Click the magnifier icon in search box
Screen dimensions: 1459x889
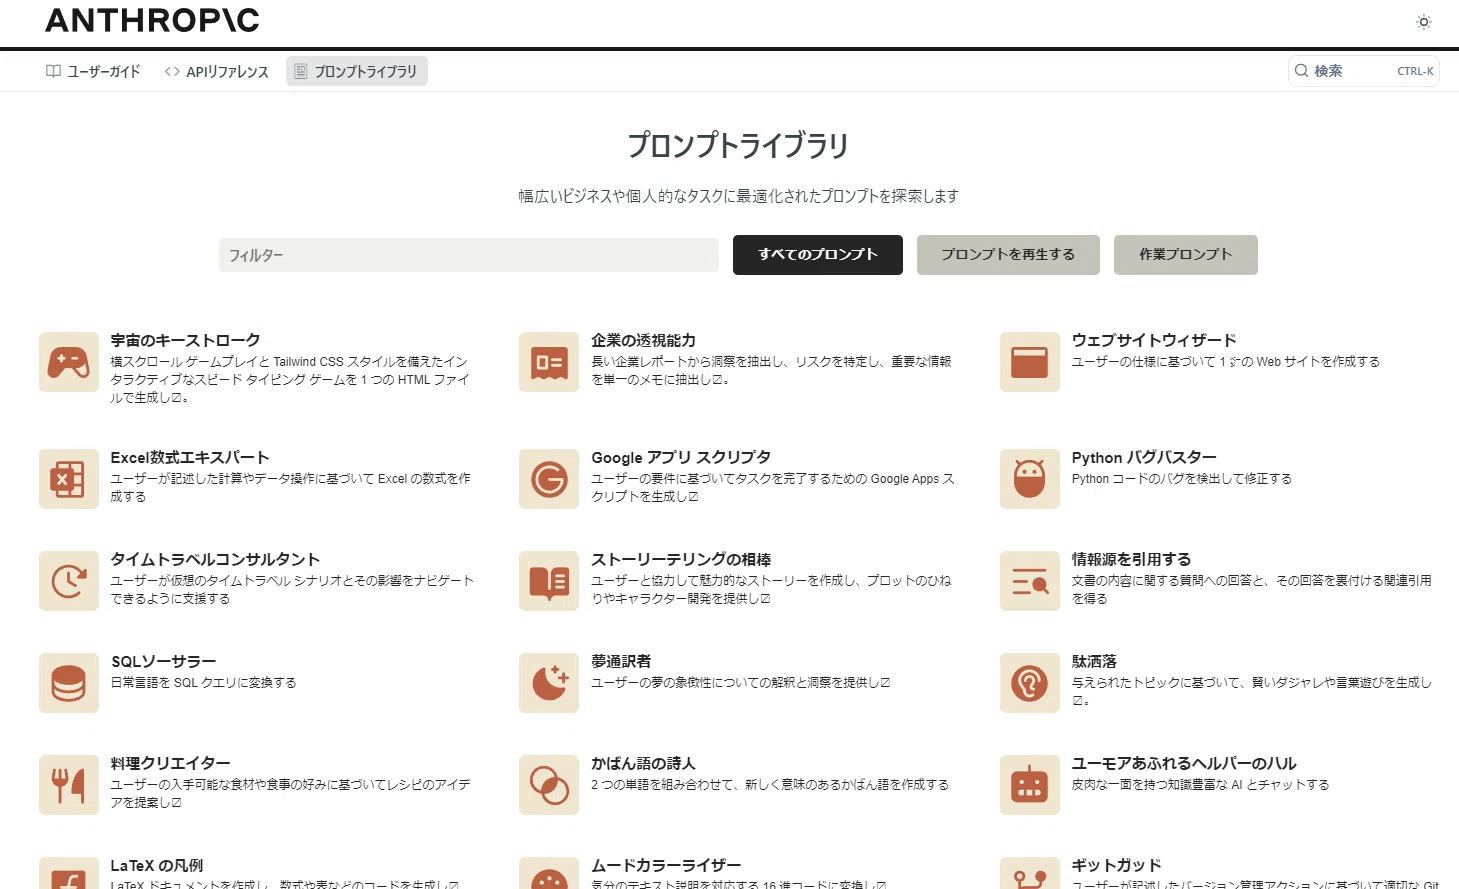(x=1301, y=71)
